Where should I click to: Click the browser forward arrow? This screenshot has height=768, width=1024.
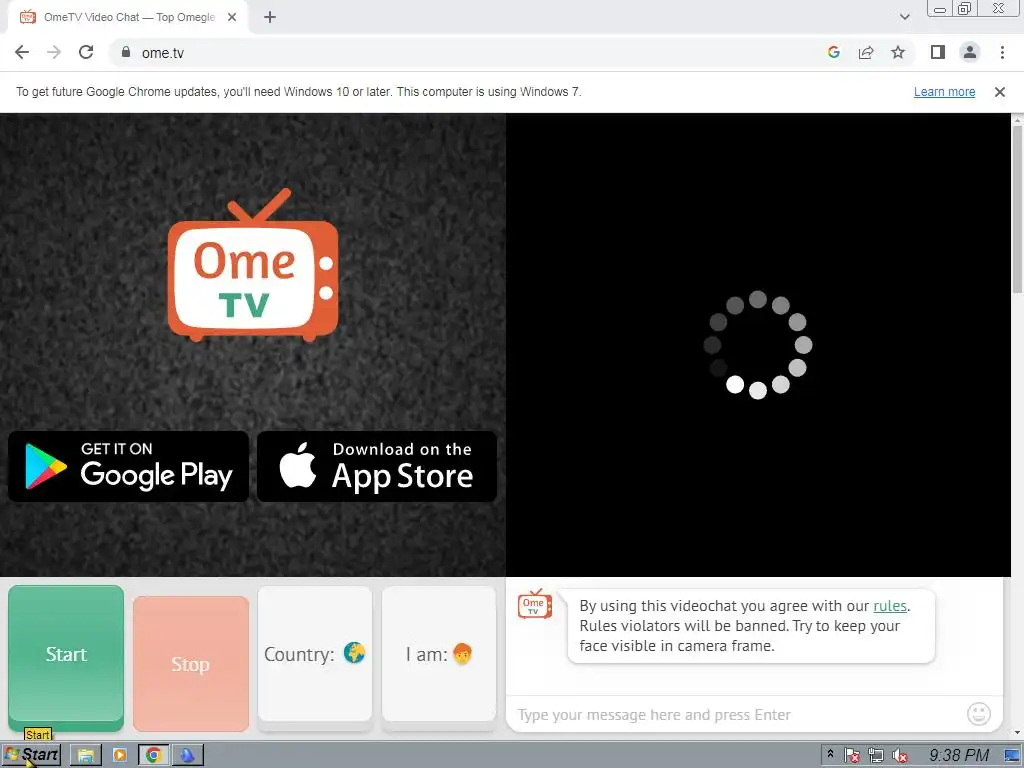pos(54,52)
